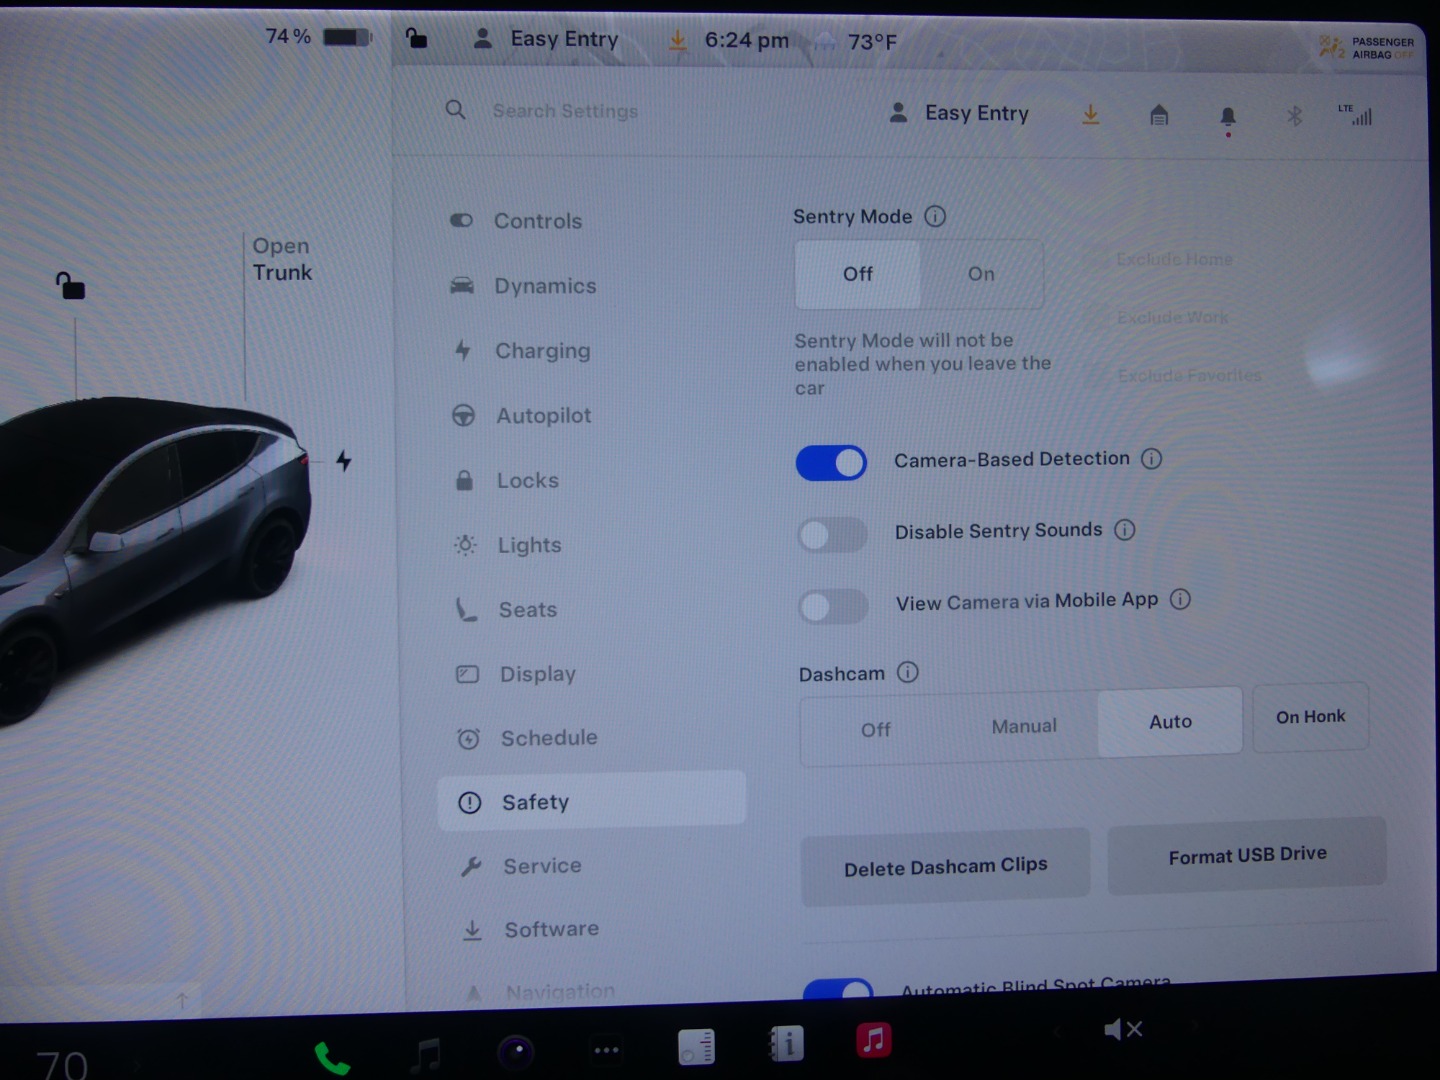
Task: Unlock car using padlock icon beside vehicle
Action: (70, 286)
